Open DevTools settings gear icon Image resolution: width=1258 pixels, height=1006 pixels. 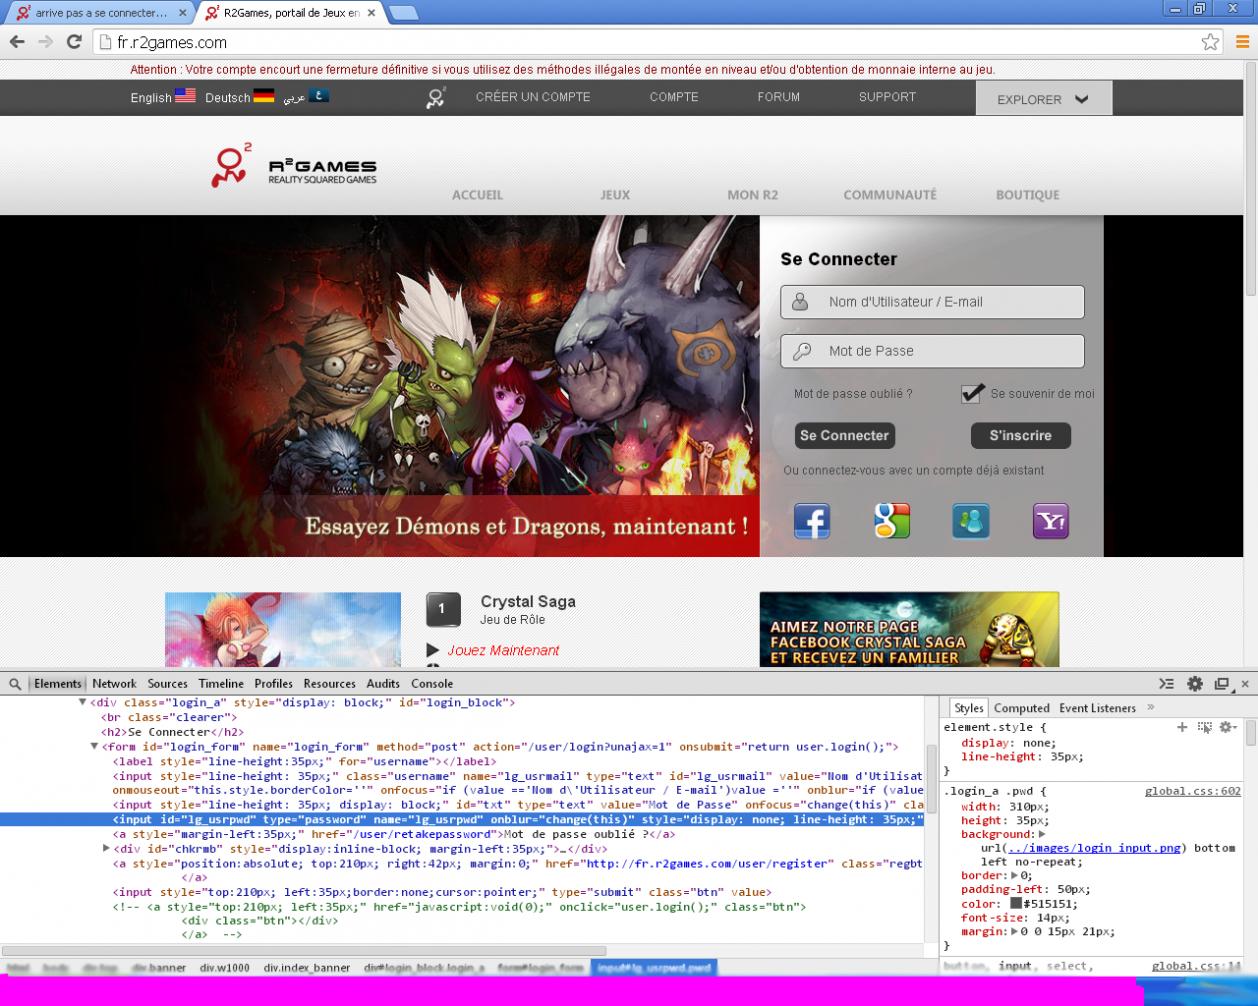click(x=1194, y=684)
